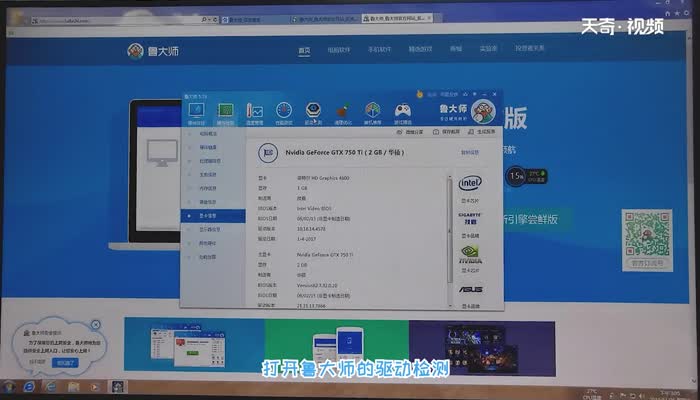
Task: Click the blue confirm button in cloud popup
Action: pos(65,362)
